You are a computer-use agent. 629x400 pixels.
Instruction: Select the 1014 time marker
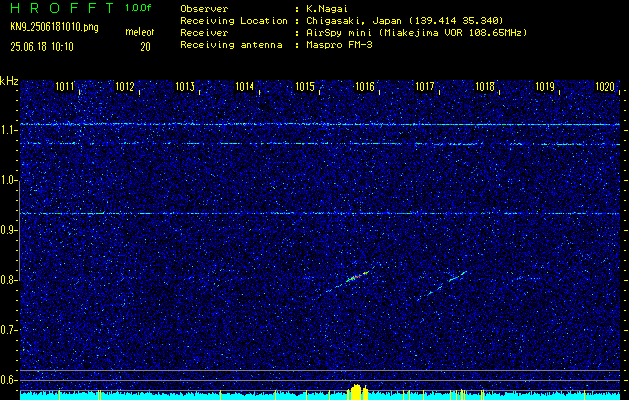click(x=245, y=86)
